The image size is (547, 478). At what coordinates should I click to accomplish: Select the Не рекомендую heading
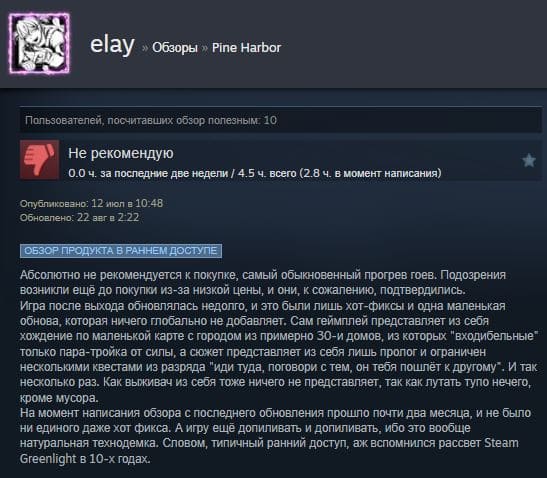pyautogui.click(x=121, y=153)
